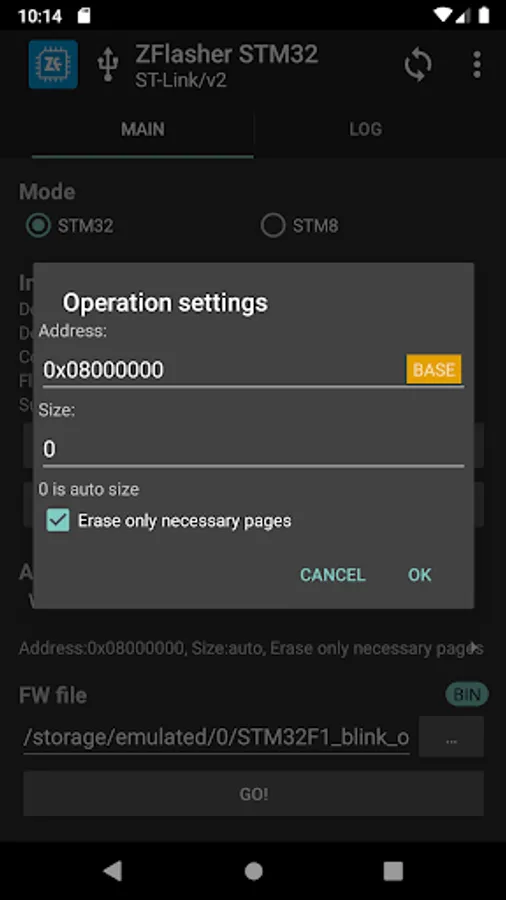The height and width of the screenshot is (900, 506).
Task: Tap the BIN file type badge
Action: click(467, 695)
